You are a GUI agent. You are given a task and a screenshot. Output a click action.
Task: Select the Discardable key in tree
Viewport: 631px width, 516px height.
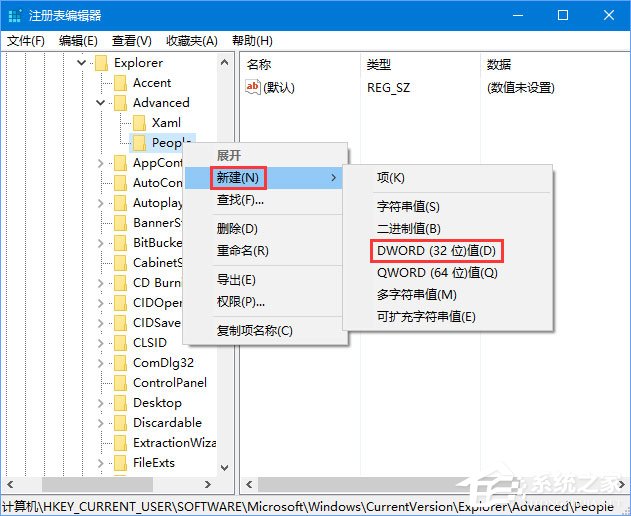pos(167,423)
